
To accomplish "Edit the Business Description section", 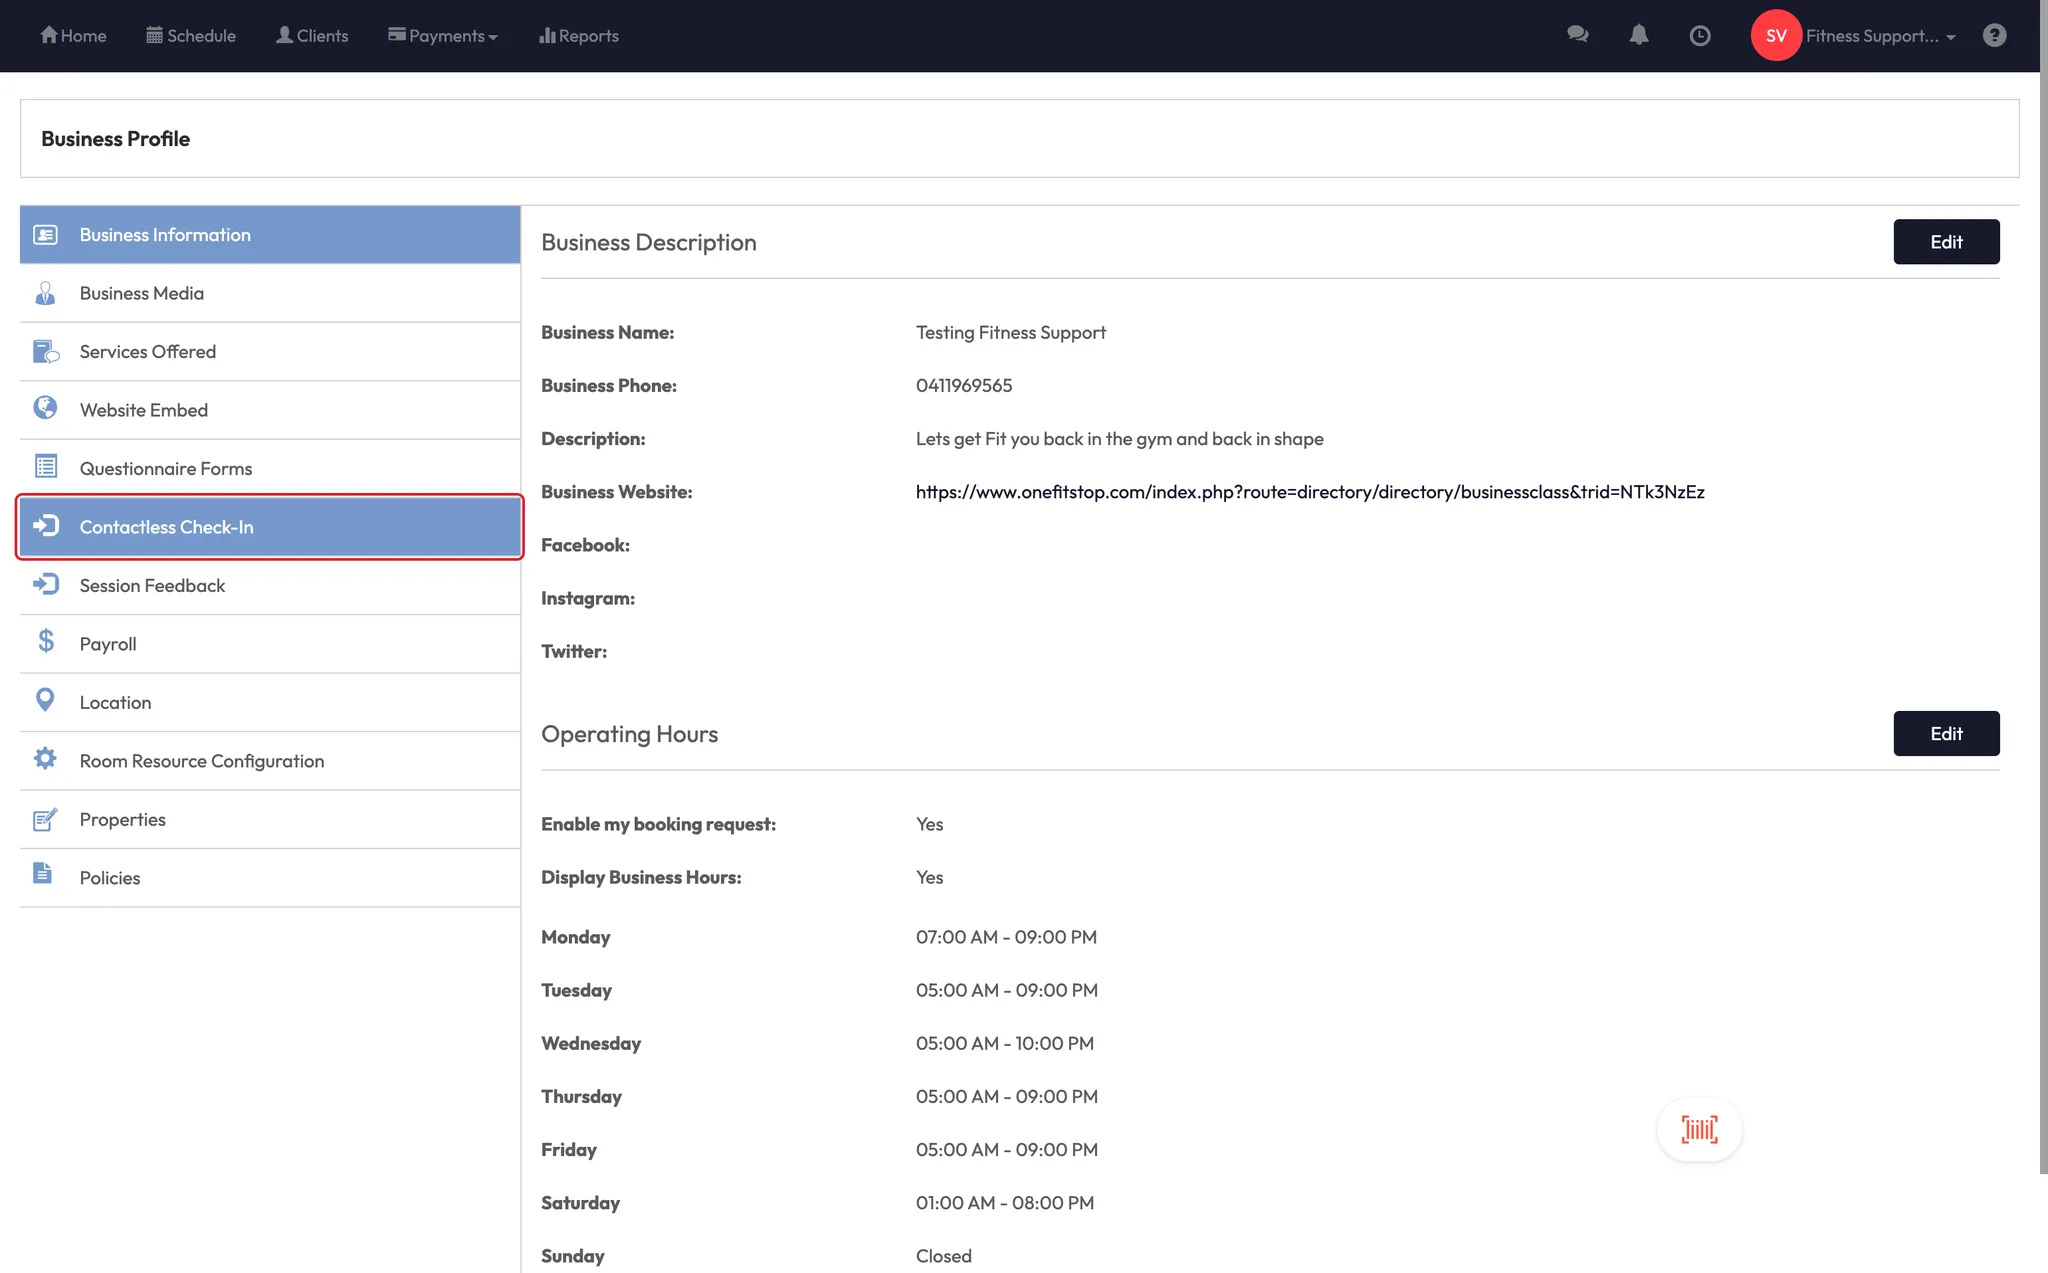I will click(x=1945, y=242).
